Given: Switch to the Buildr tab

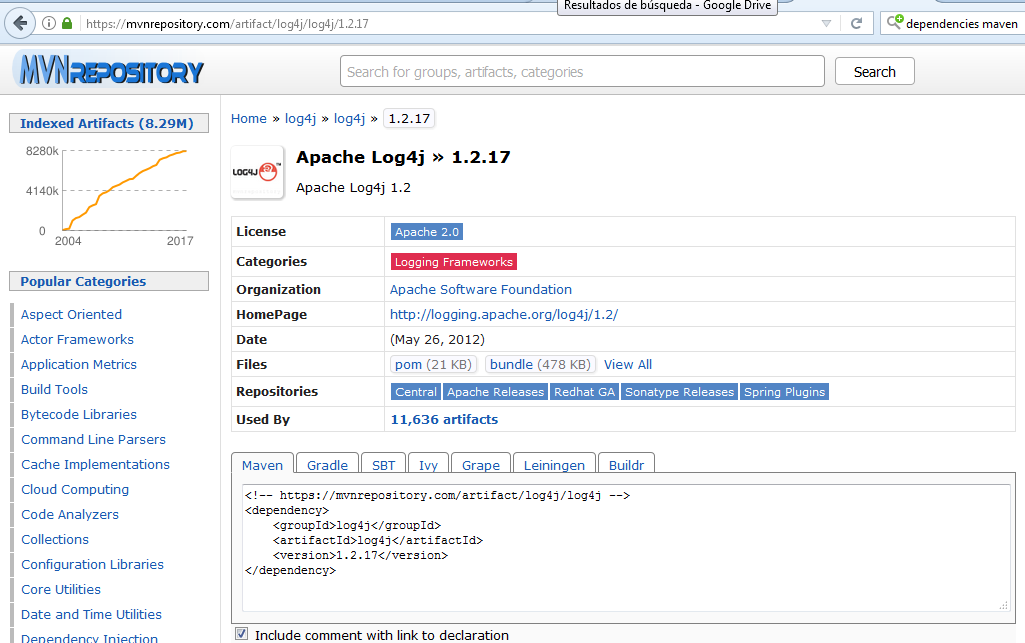Looking at the screenshot, I should tap(626, 465).
